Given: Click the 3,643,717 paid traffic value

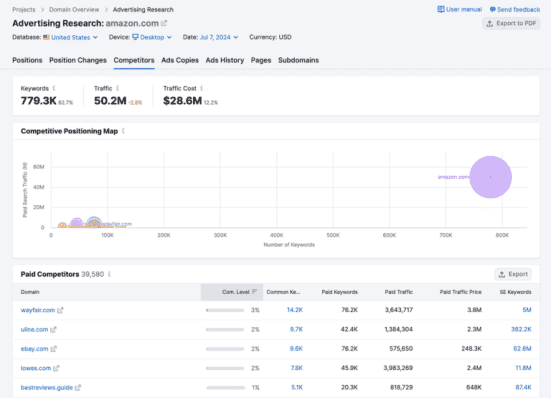Looking at the screenshot, I should click(x=399, y=310).
